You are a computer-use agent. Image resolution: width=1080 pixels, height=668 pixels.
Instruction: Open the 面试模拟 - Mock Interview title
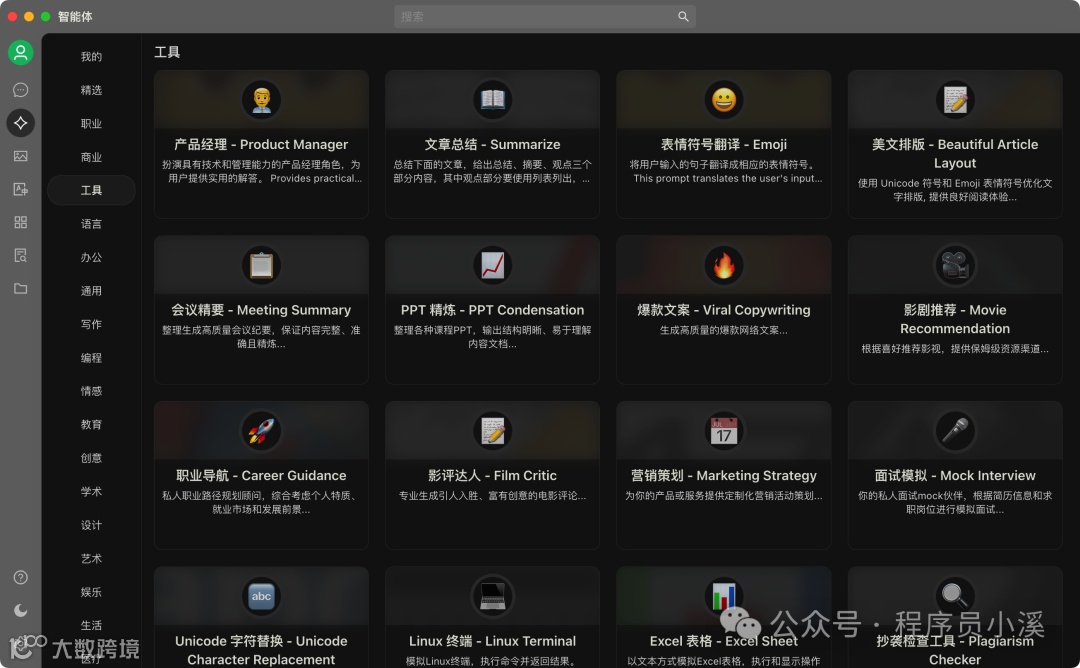pos(955,476)
